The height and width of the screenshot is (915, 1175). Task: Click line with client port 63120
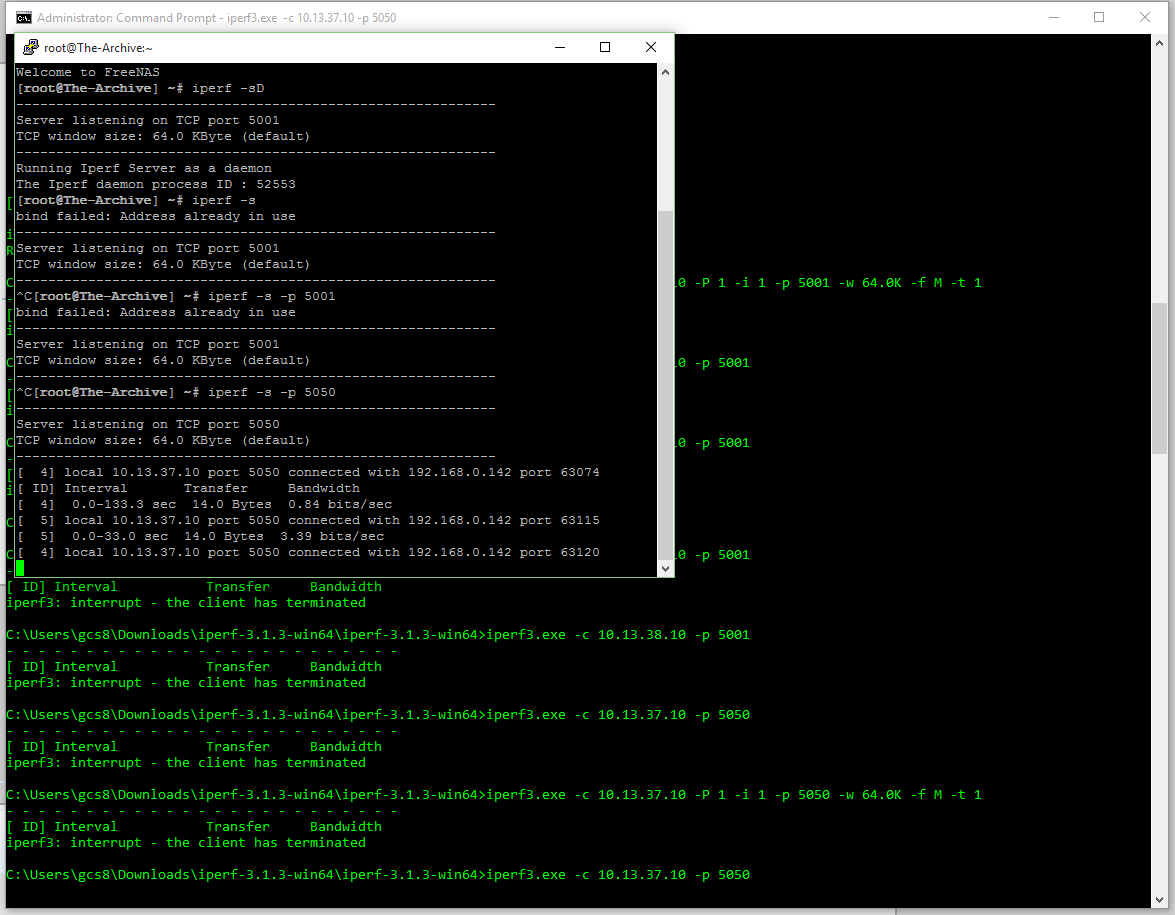click(x=307, y=552)
